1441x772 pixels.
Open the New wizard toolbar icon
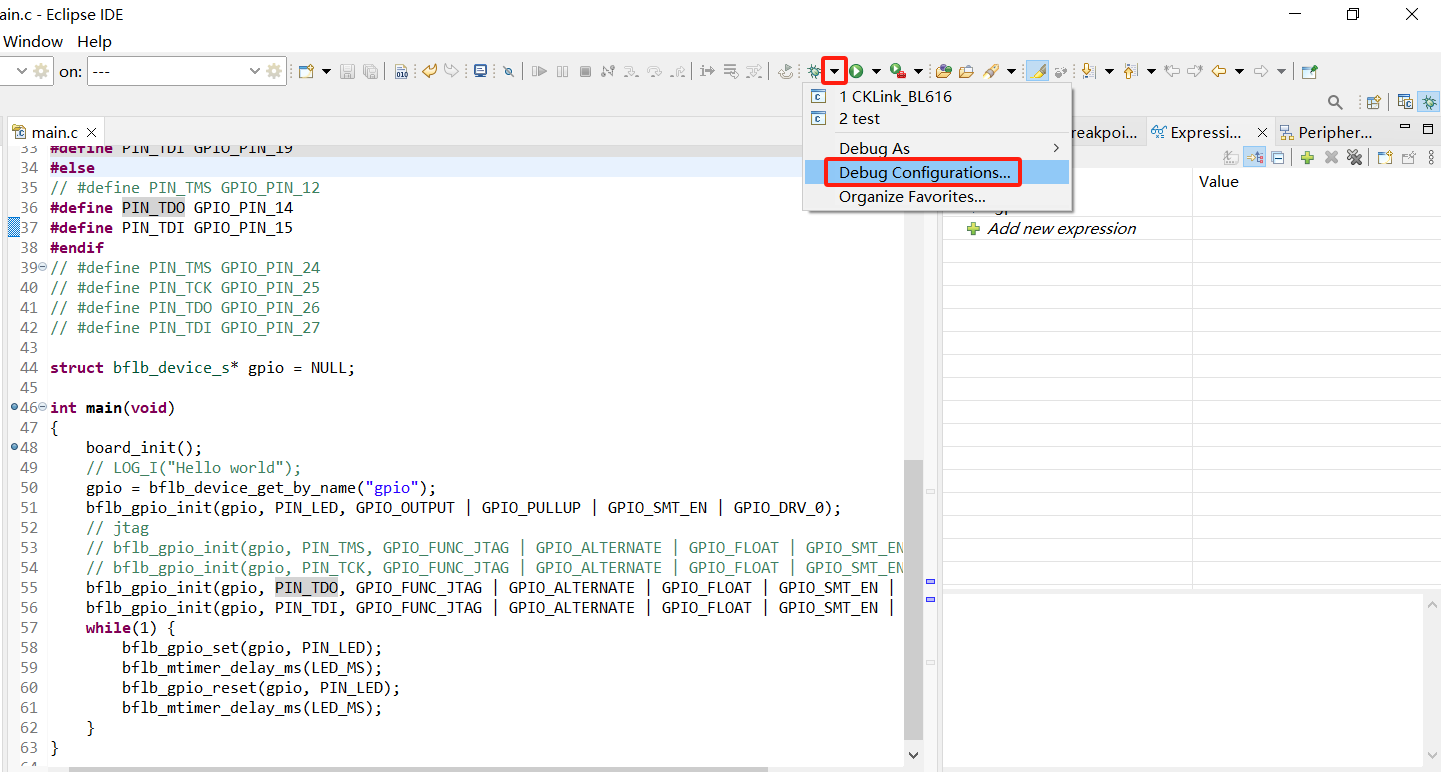pyautogui.click(x=306, y=71)
